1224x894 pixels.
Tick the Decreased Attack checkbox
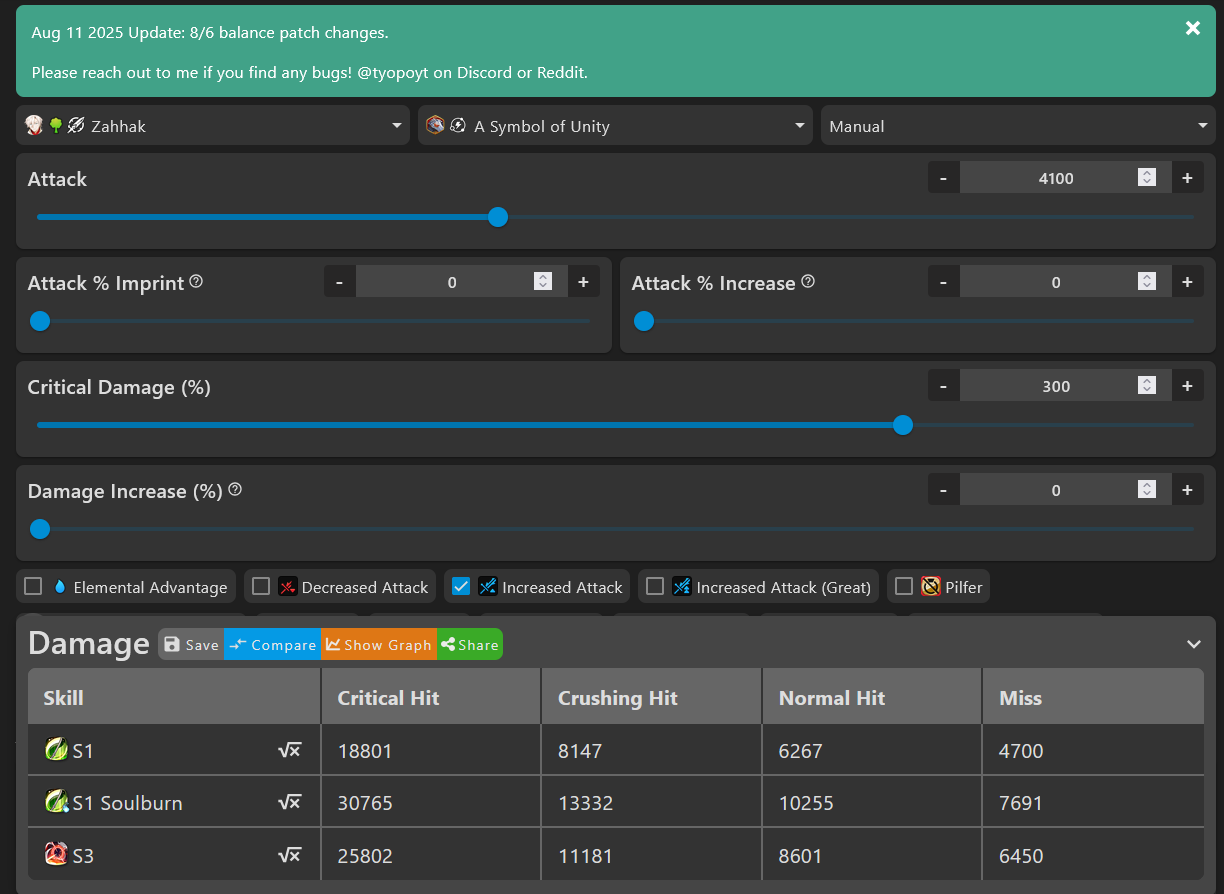(x=261, y=587)
